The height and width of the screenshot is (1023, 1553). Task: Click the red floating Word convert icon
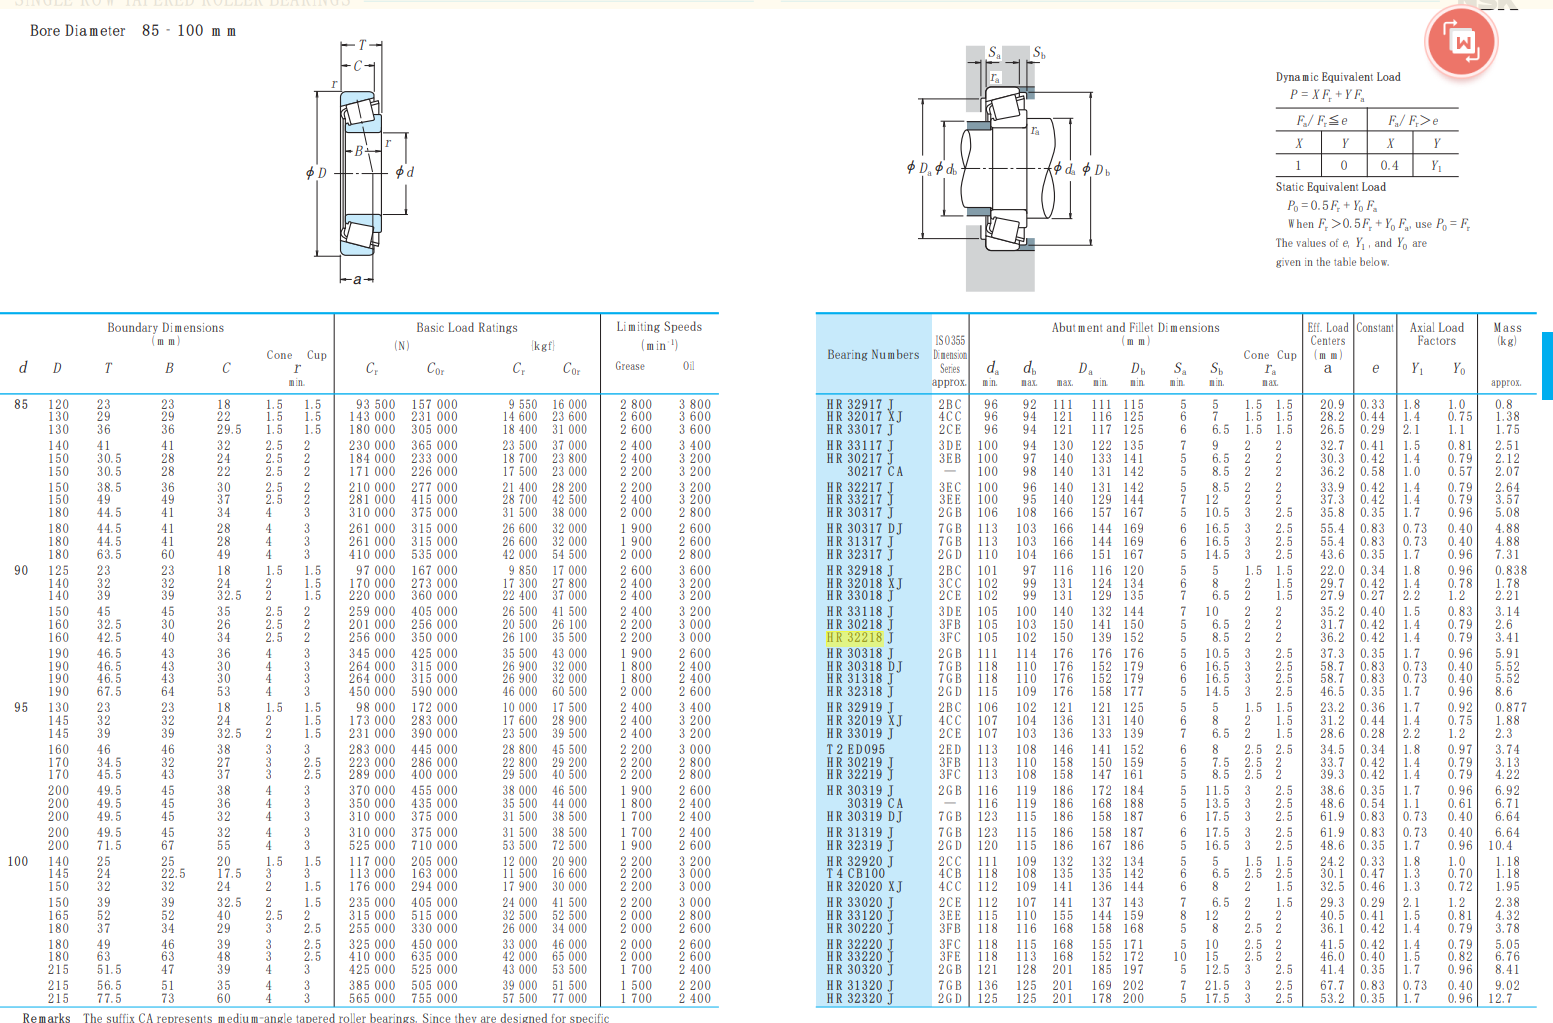[x=1462, y=42]
